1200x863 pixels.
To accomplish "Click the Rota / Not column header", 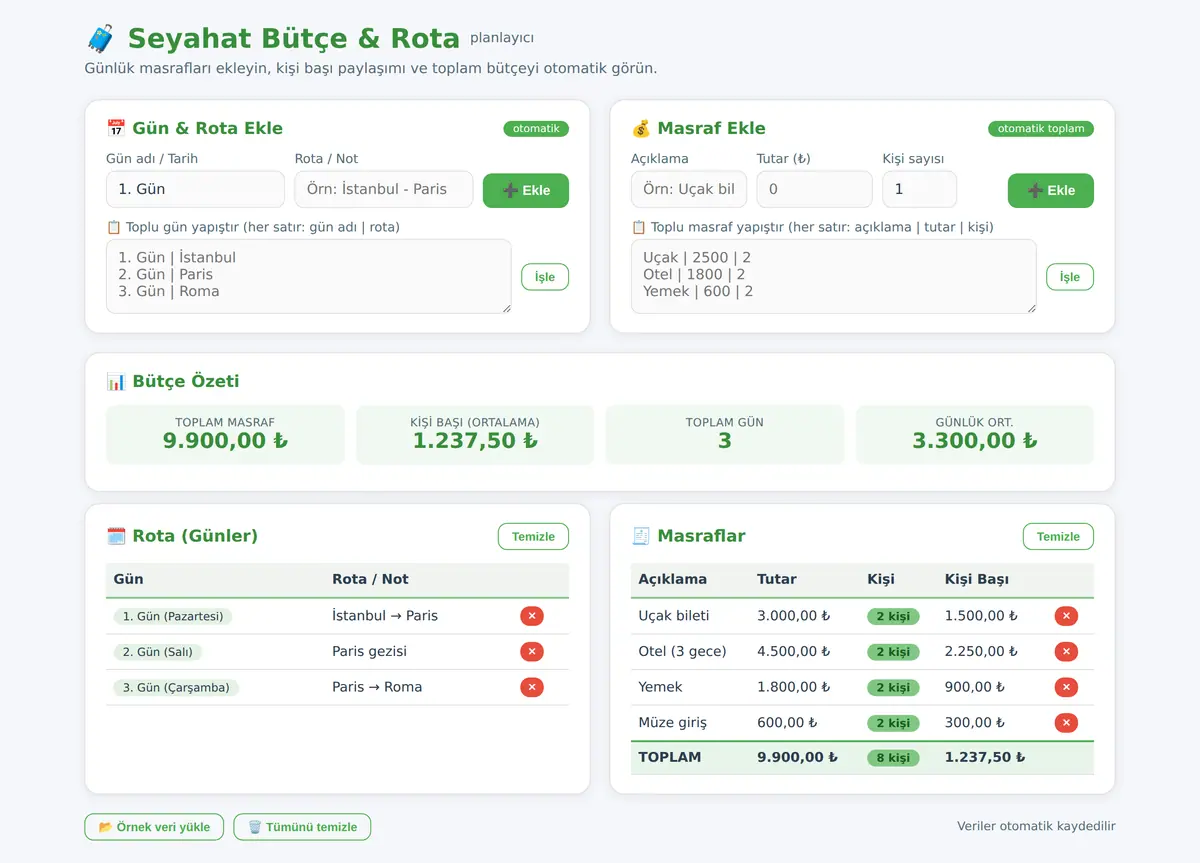I will 370,580.
